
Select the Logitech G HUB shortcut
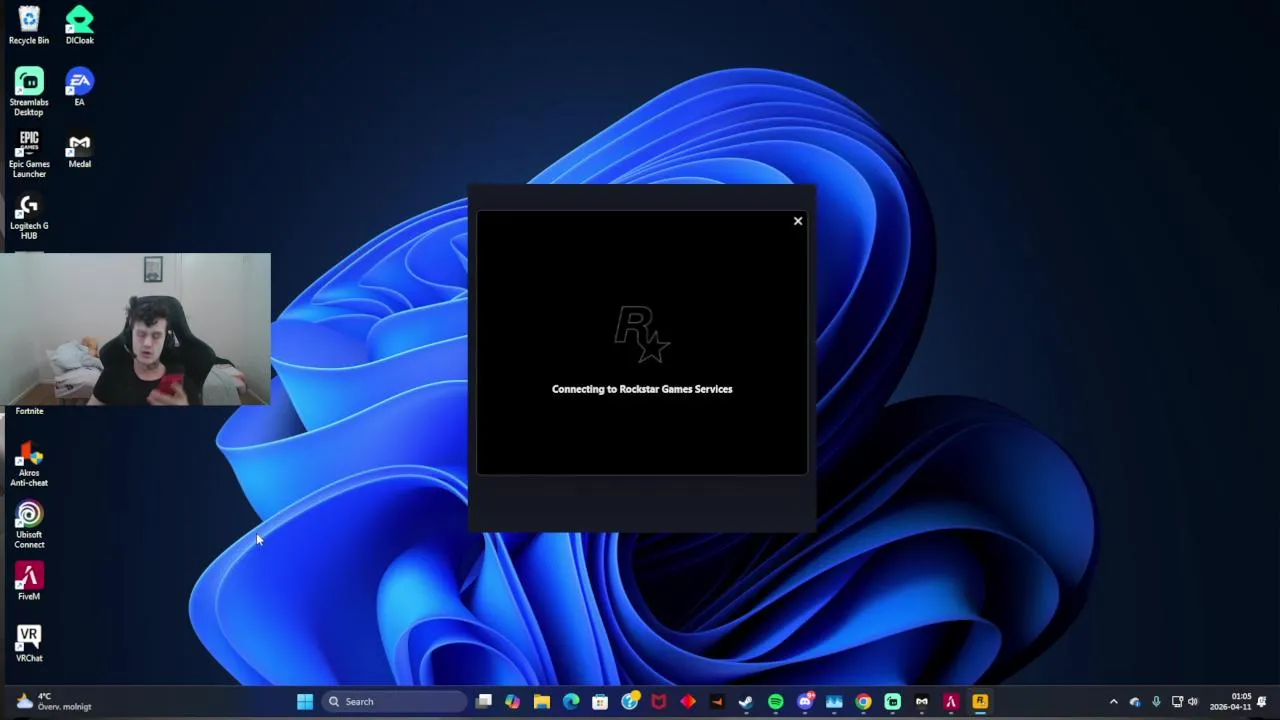point(29,216)
